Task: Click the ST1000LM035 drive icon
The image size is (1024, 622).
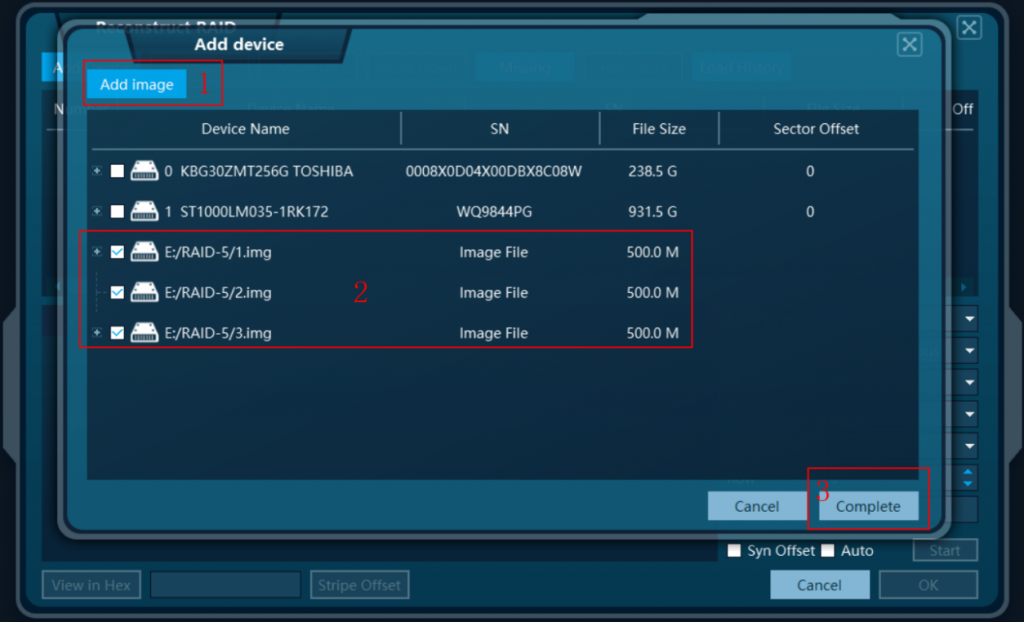Action: (x=145, y=212)
